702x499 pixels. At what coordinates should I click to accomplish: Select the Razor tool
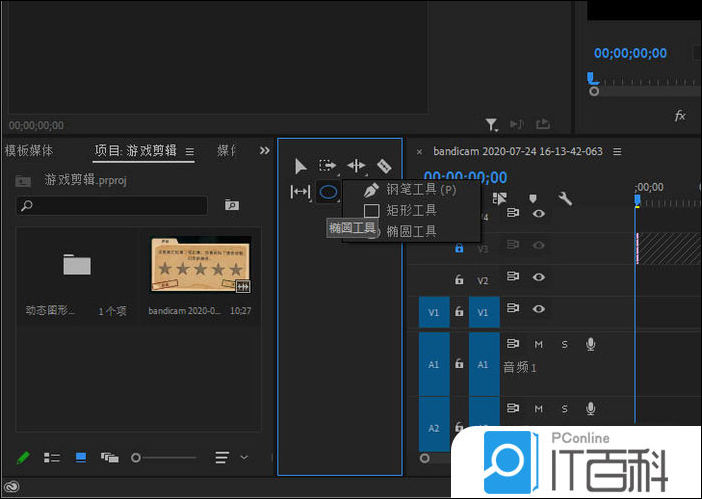pos(384,166)
